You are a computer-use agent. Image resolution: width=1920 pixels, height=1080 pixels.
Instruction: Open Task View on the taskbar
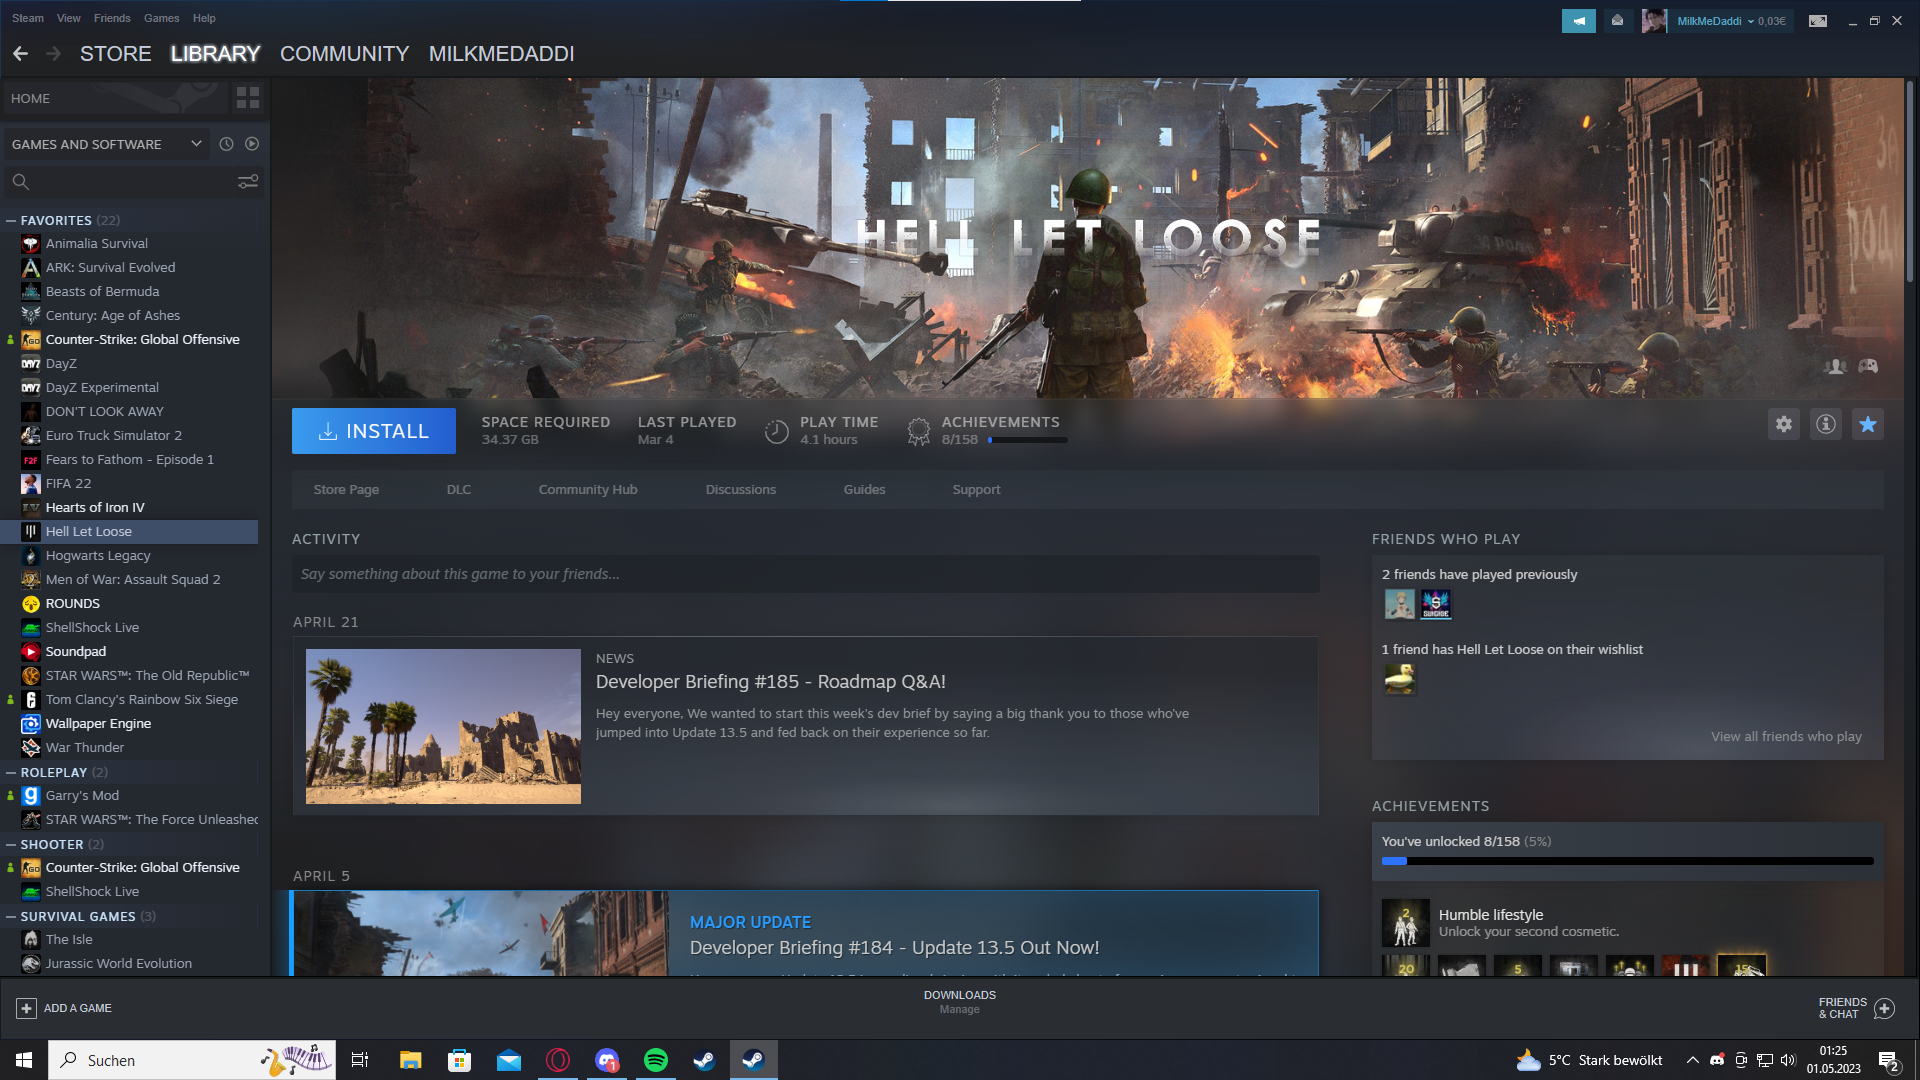pyautogui.click(x=360, y=1060)
